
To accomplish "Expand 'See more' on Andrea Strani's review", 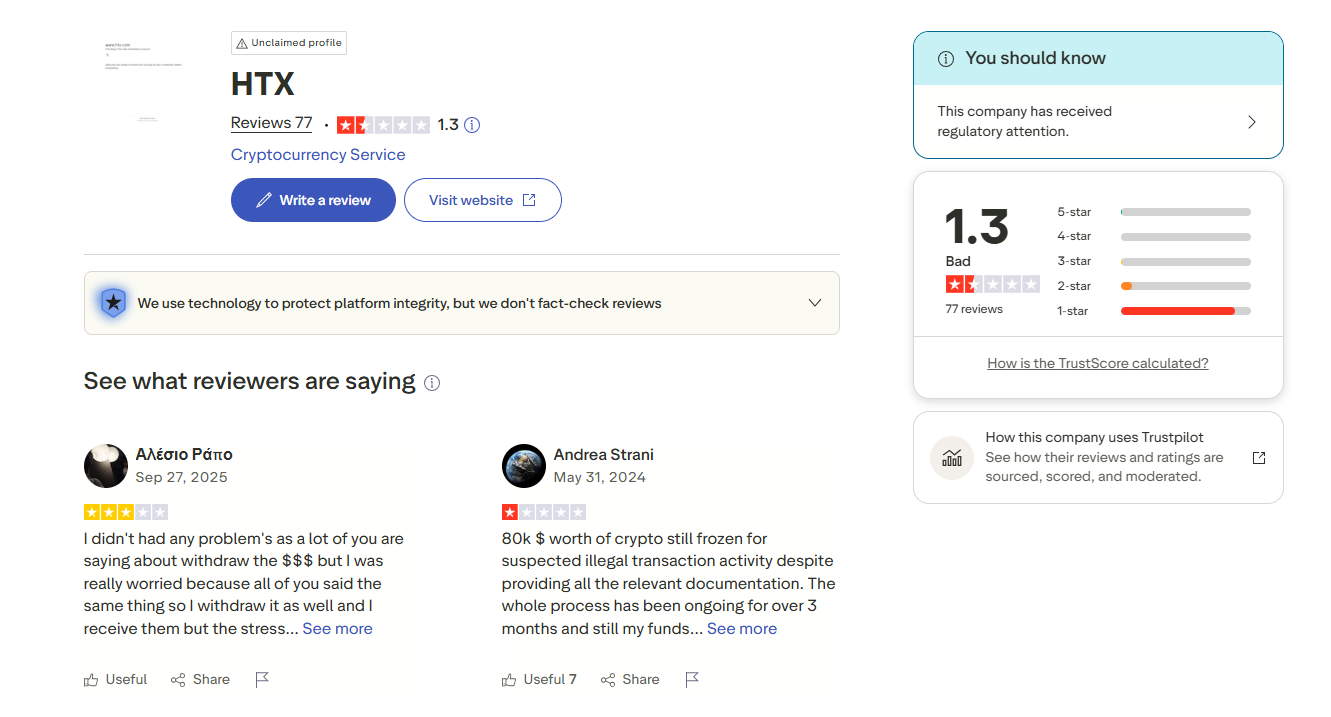I will [742, 629].
